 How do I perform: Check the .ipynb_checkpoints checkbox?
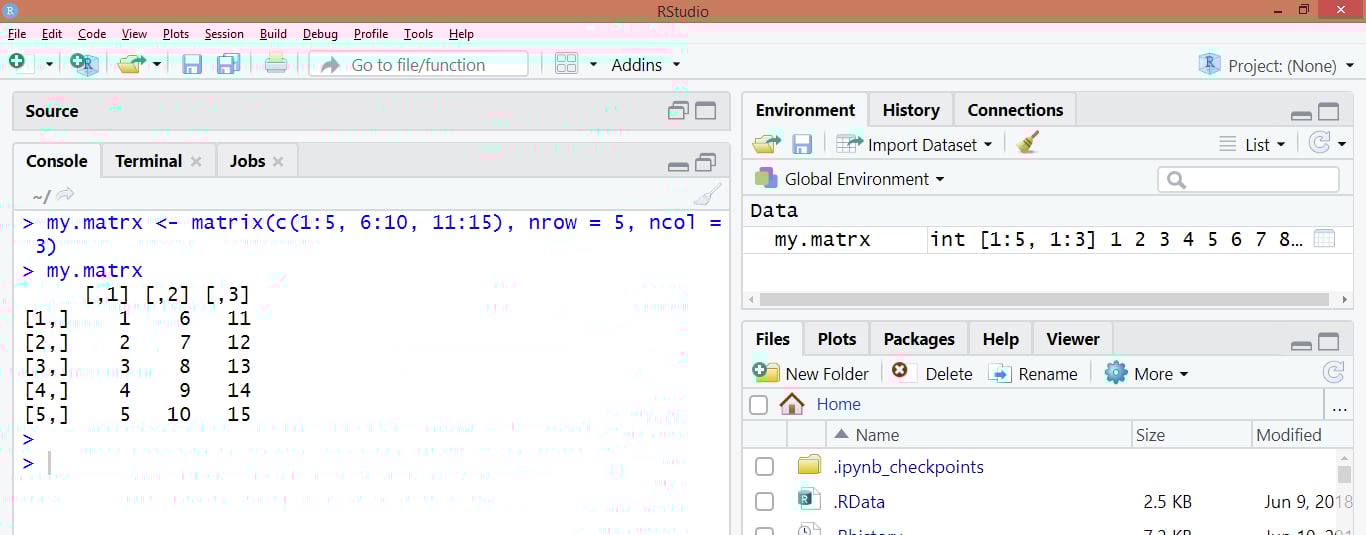click(764, 467)
